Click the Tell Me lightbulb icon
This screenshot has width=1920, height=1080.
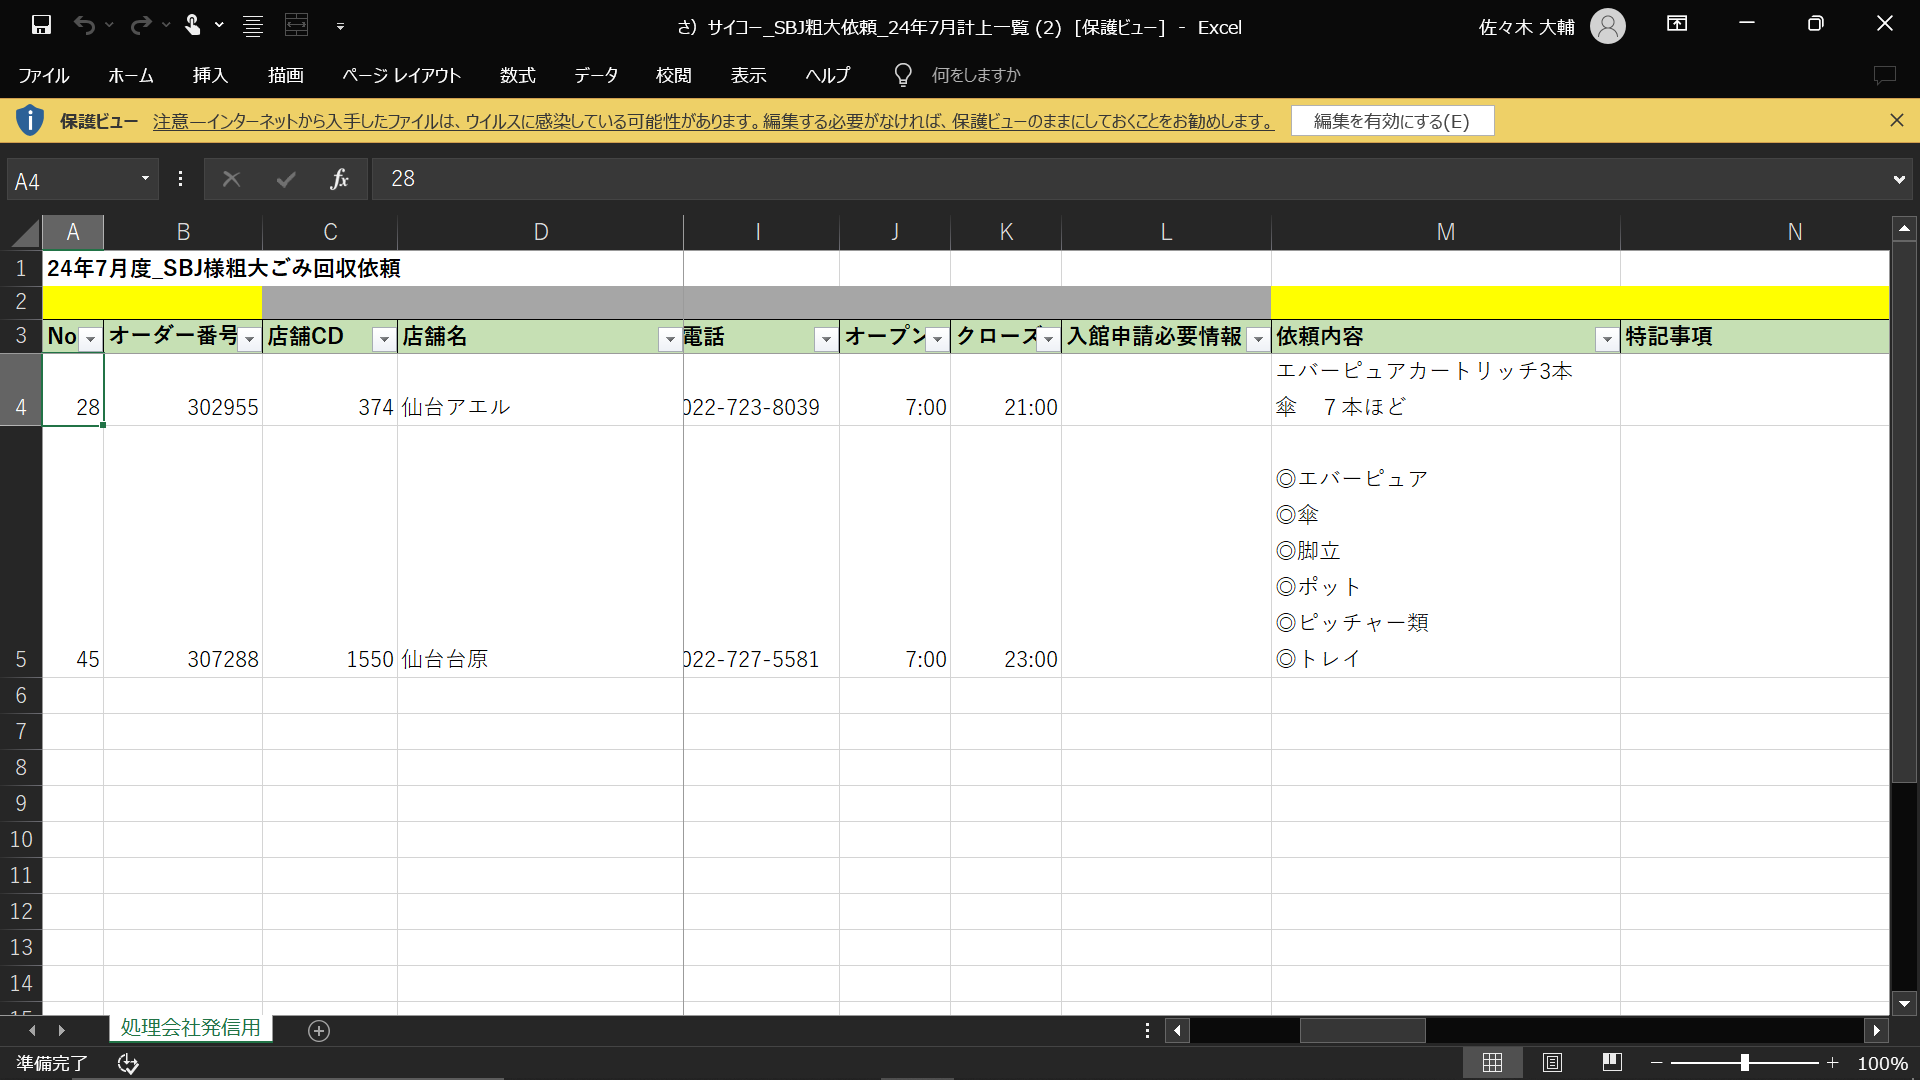(x=903, y=75)
